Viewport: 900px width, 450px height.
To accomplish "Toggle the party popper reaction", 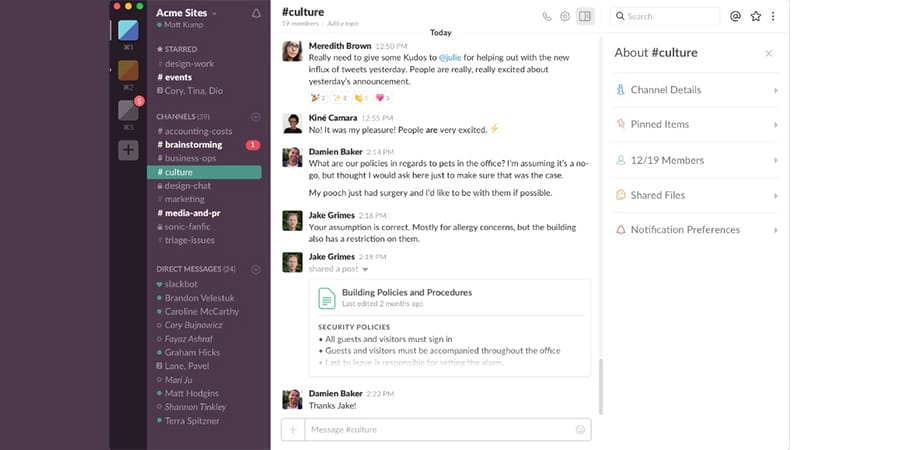I will click(318, 98).
